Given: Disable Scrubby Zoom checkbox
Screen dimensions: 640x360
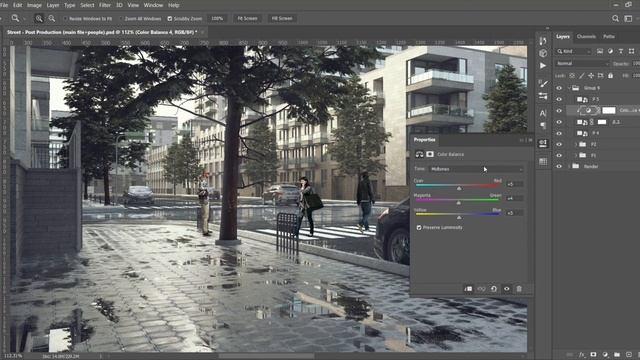Looking at the screenshot, I should 170,18.
